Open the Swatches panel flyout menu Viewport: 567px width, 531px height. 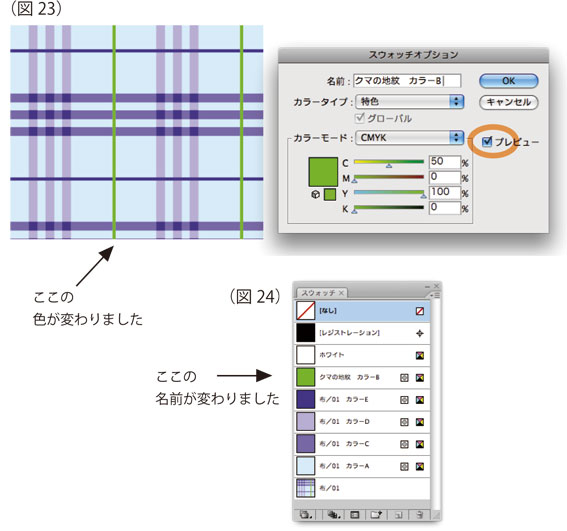[x=435, y=295]
